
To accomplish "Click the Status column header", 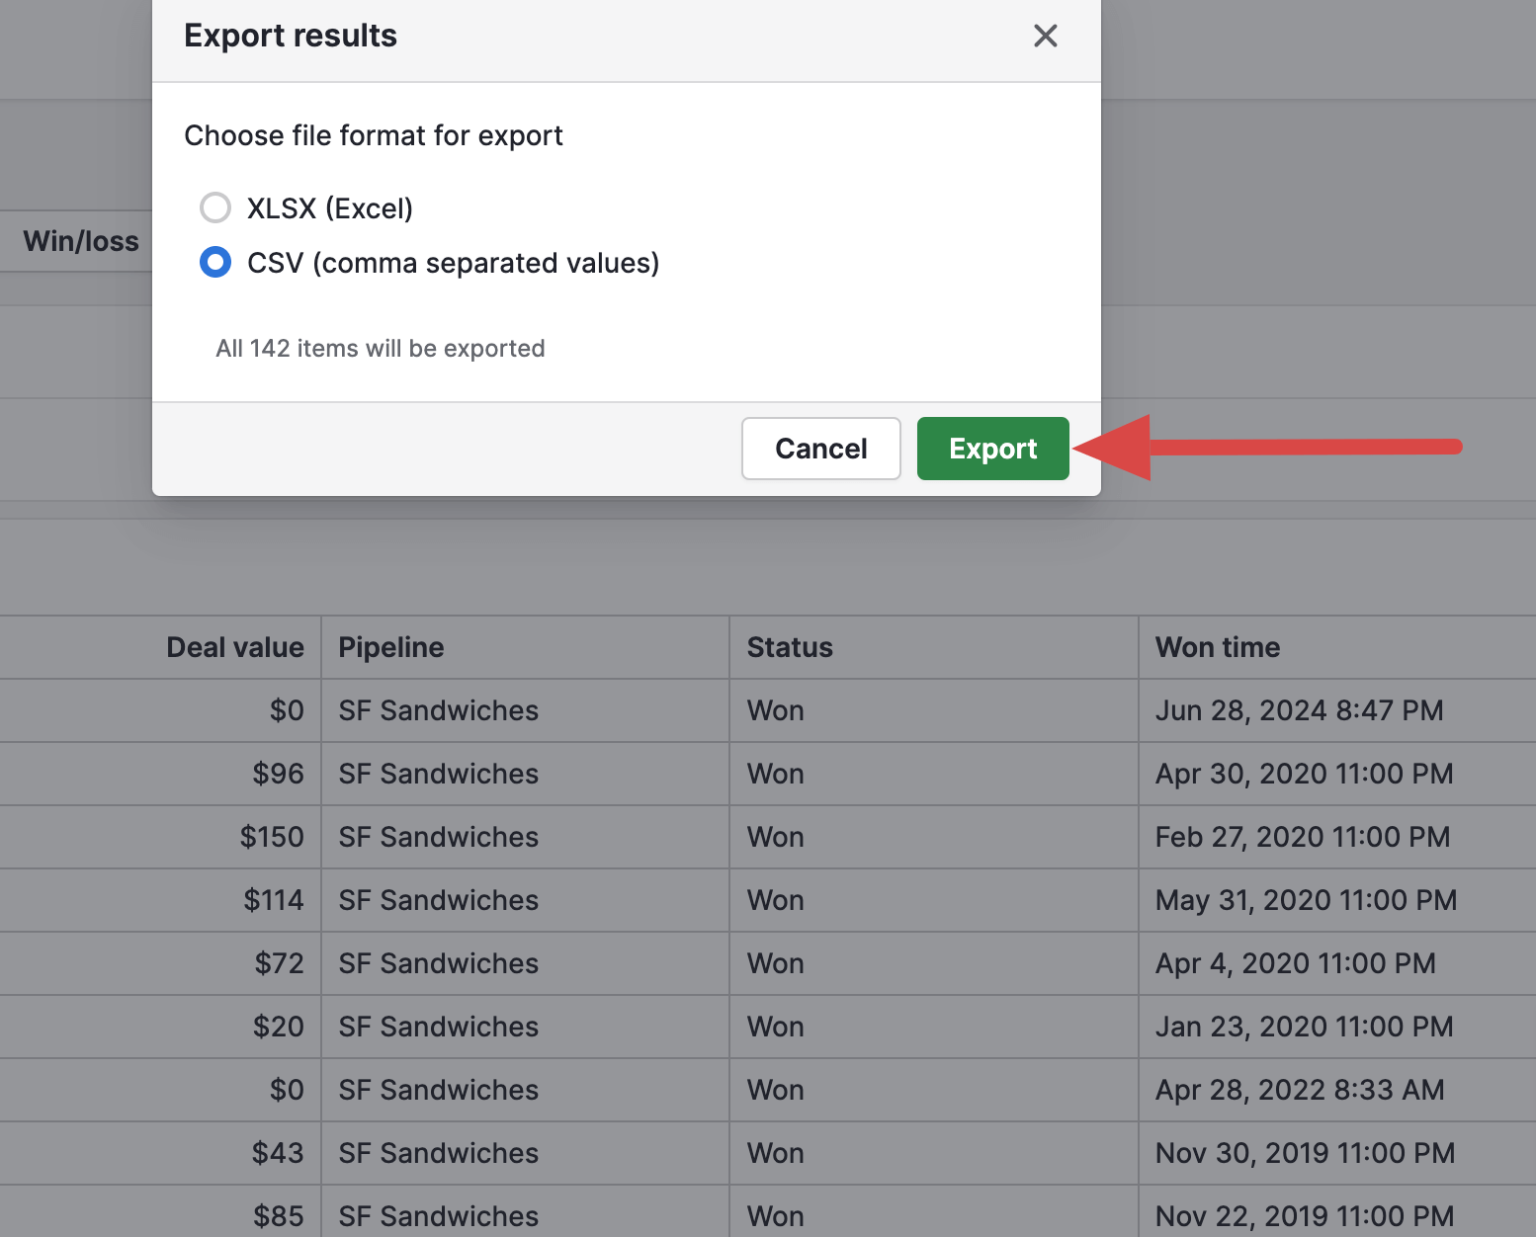I will click(789, 647).
